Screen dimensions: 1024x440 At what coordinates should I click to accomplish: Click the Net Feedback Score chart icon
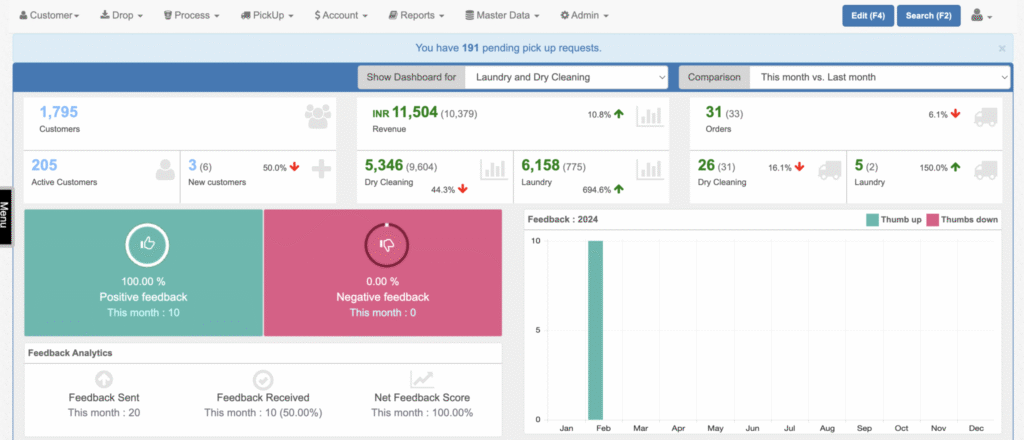422,380
